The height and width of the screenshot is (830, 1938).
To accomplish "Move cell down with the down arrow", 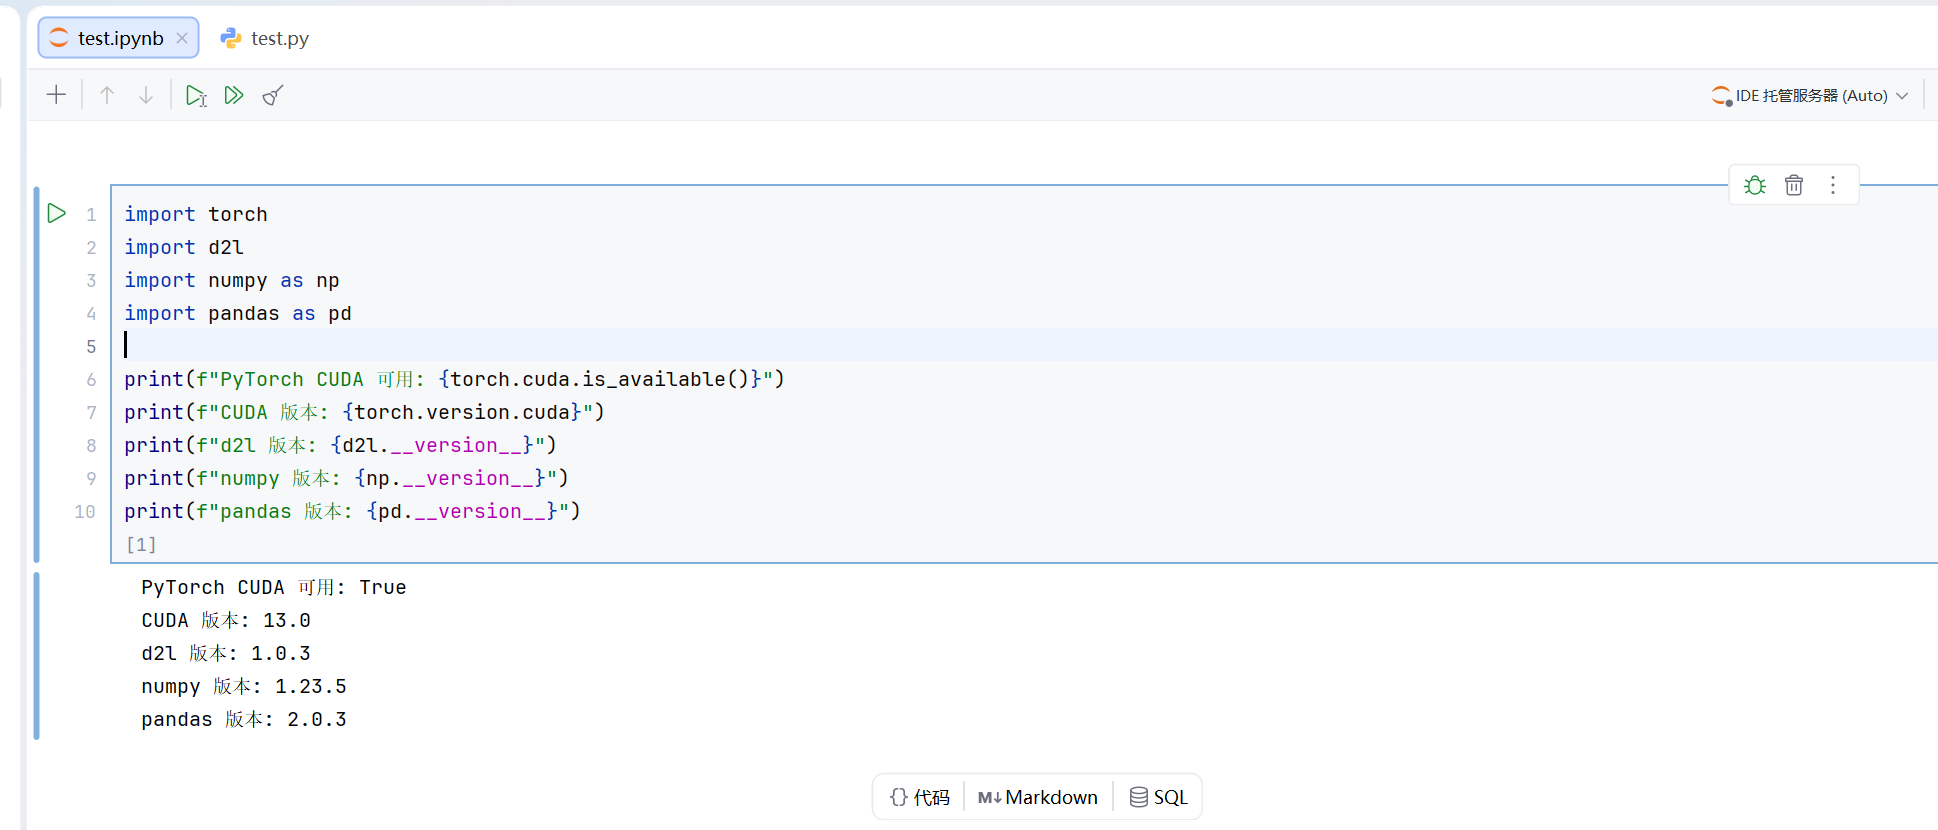I will coord(146,95).
